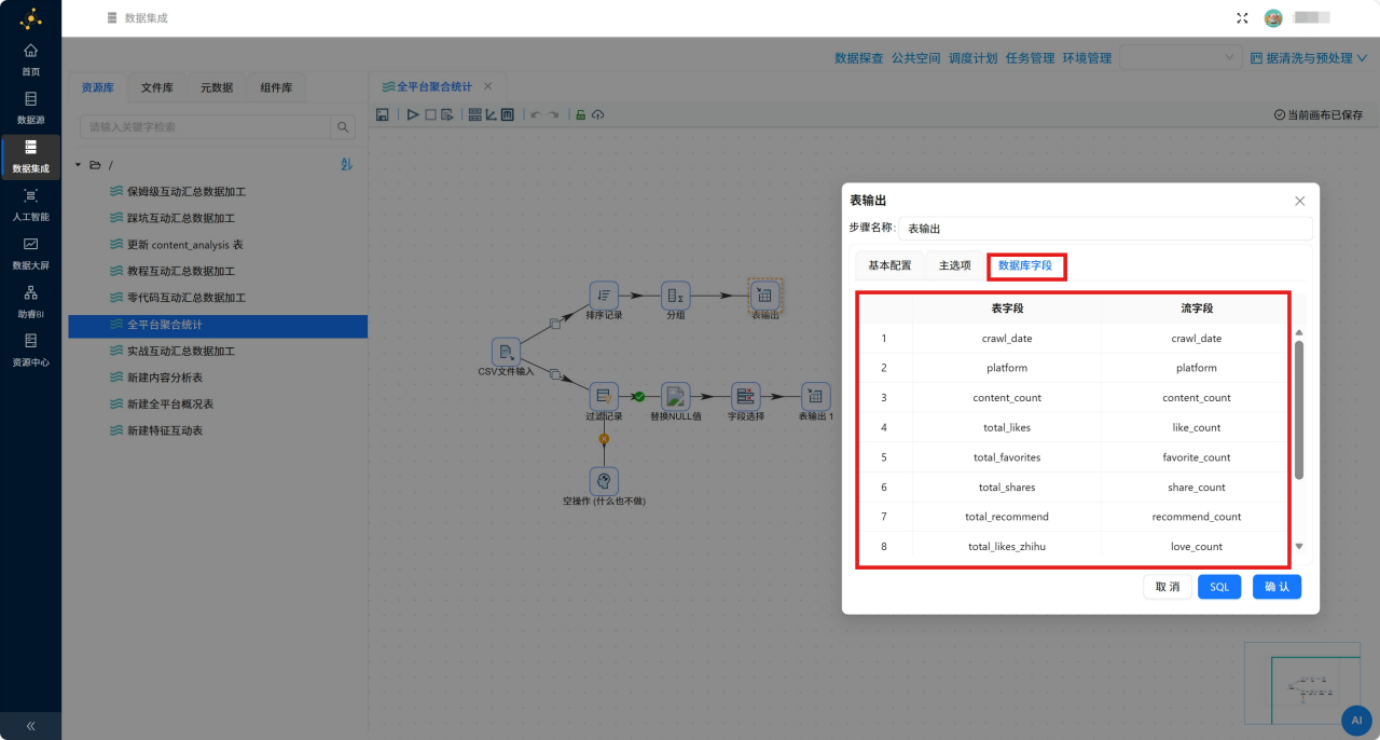
Task: Expand the 数据清洗与预处理 dropdown
Action: (1308, 58)
